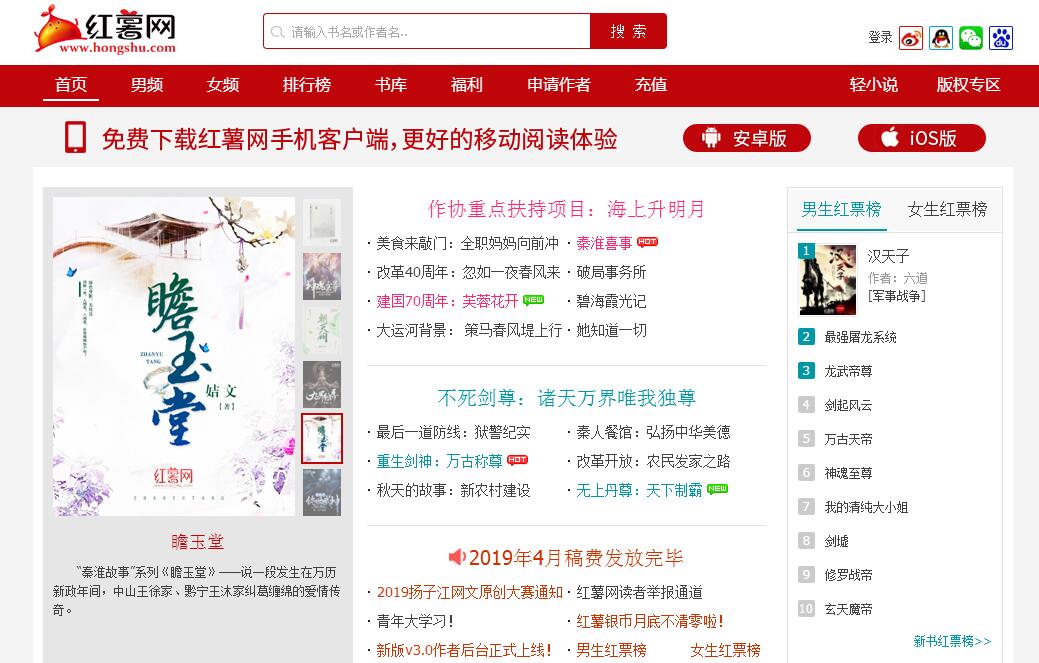Open the Hongshu site logo

(106, 30)
